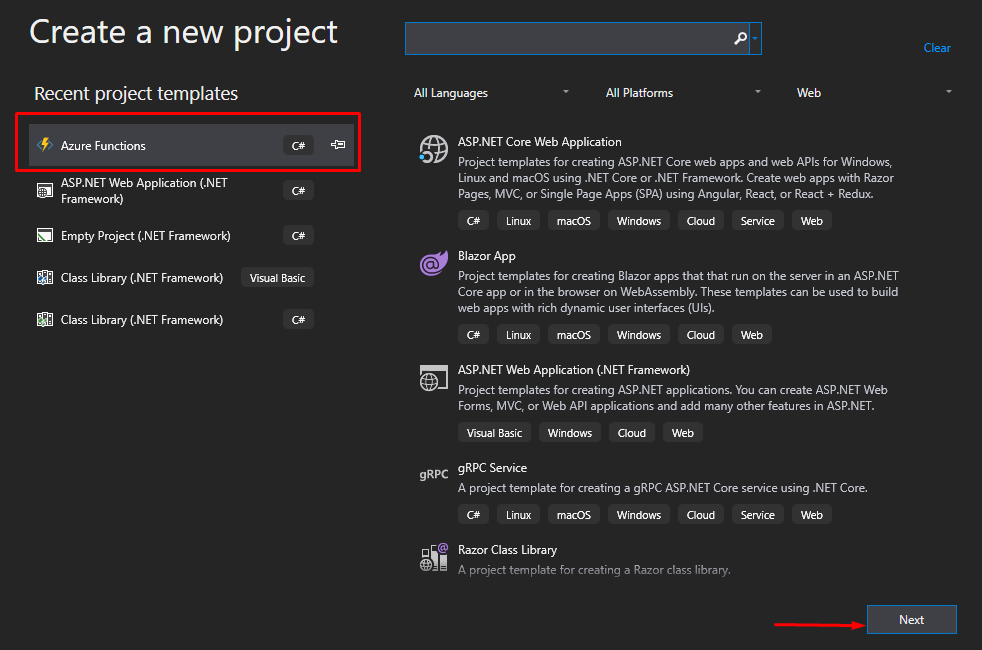The height and width of the screenshot is (650, 982).
Task: Click the gRPC Service icon
Action: [433, 474]
